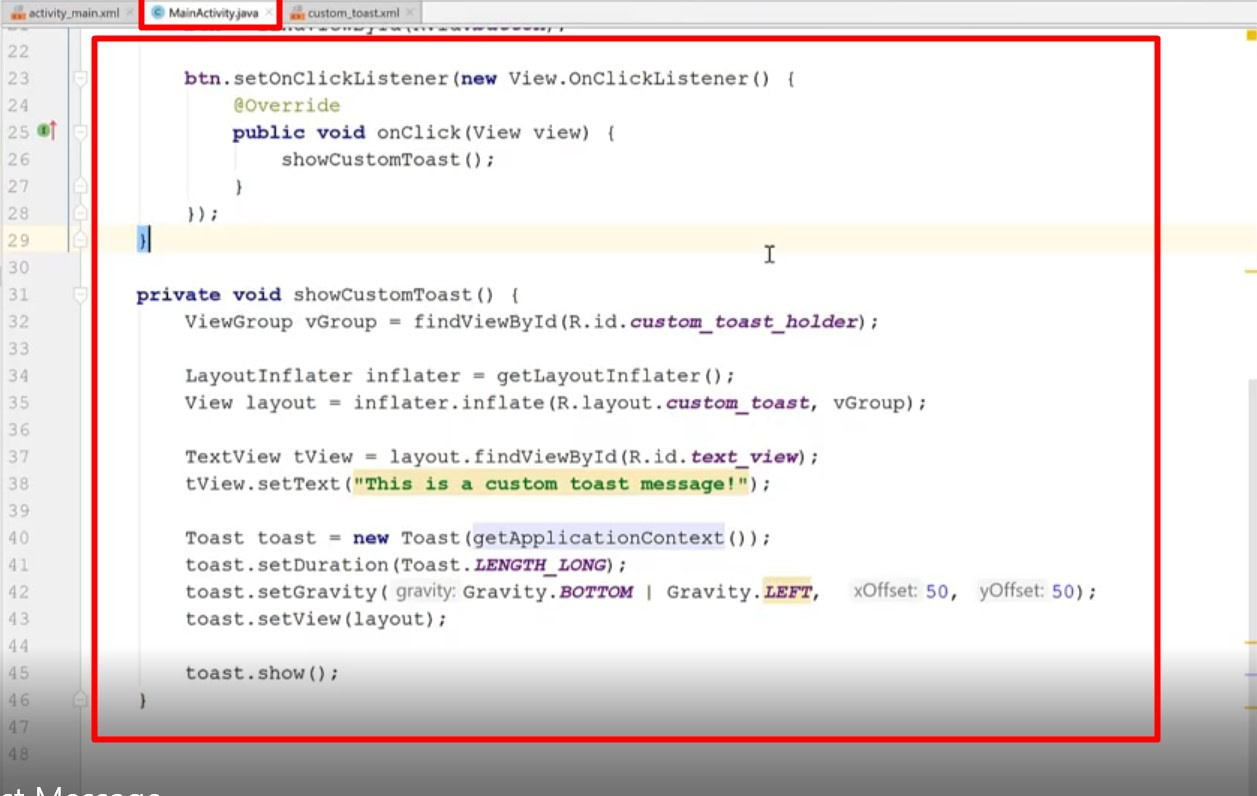Image resolution: width=1257 pixels, height=796 pixels.
Task: Click 'LENGTH_LONG' constant
Action: click(x=539, y=565)
